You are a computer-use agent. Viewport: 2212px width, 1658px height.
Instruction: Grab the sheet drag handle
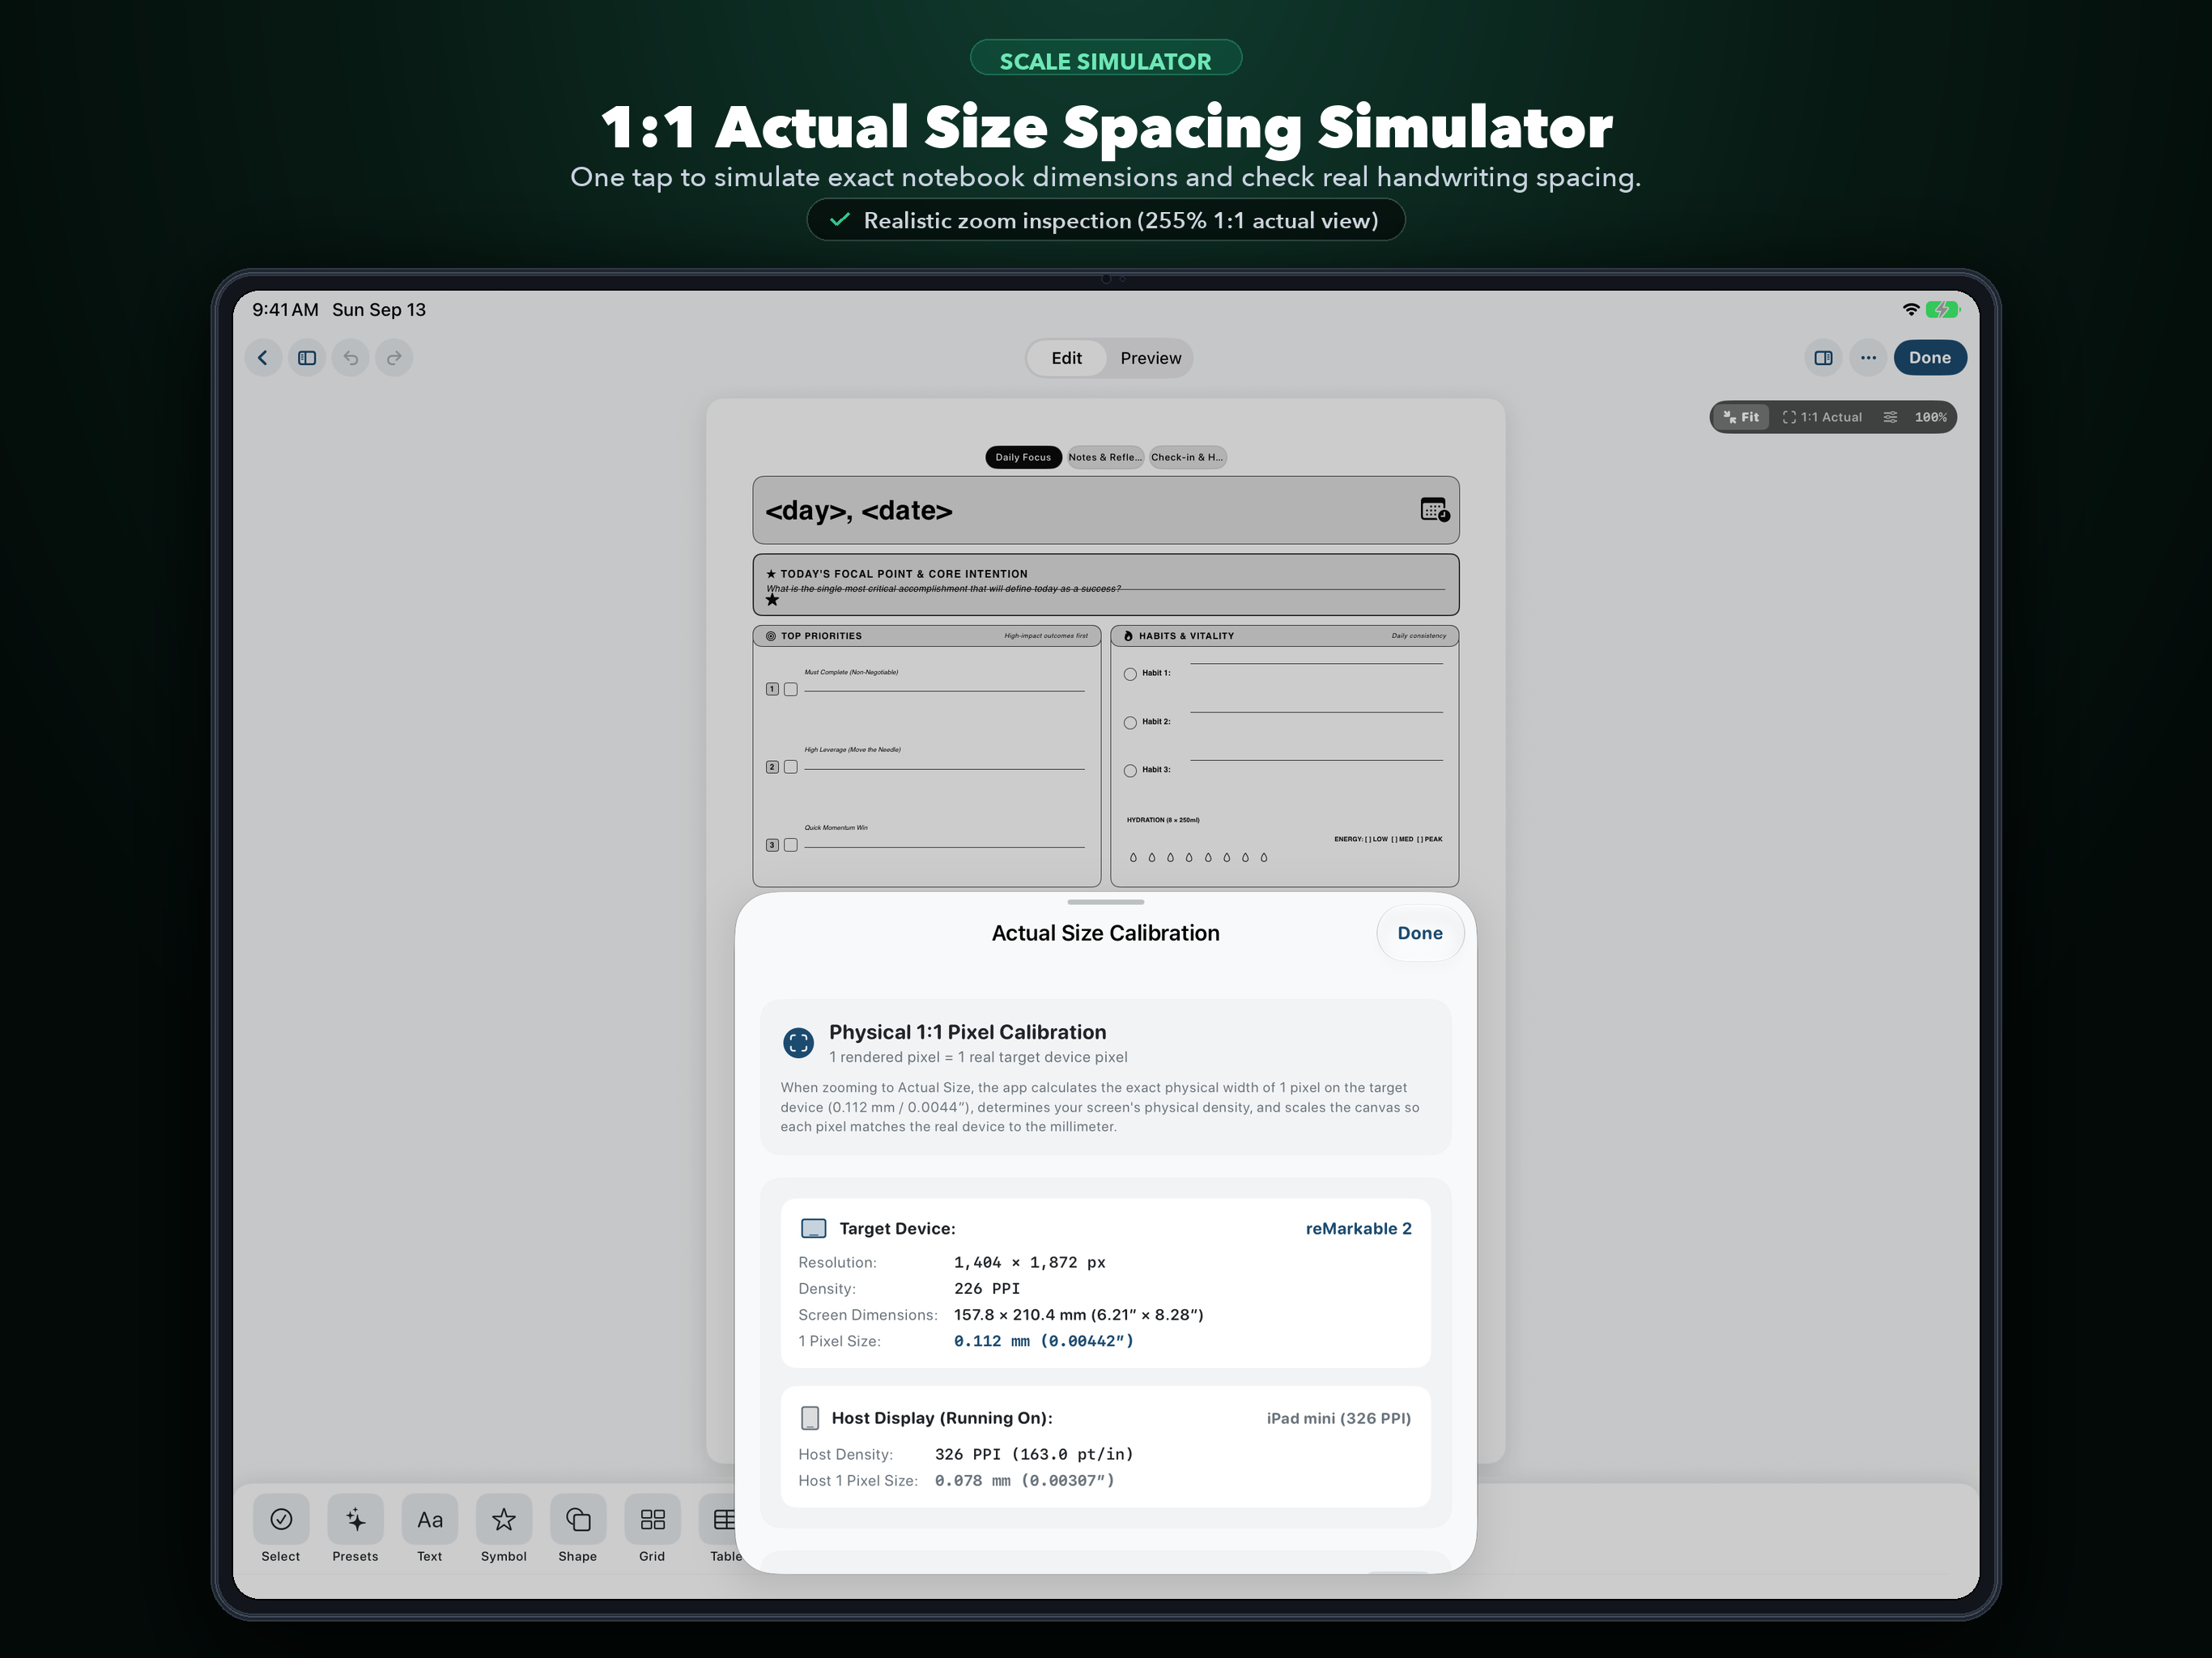[1105, 902]
